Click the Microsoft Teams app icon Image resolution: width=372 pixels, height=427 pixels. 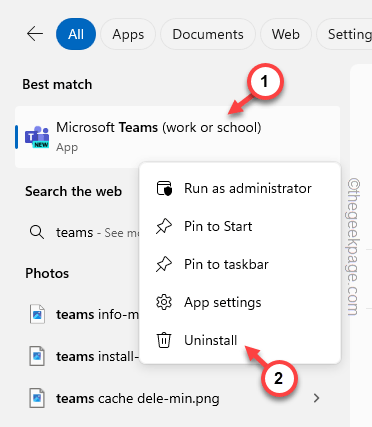(x=37, y=137)
